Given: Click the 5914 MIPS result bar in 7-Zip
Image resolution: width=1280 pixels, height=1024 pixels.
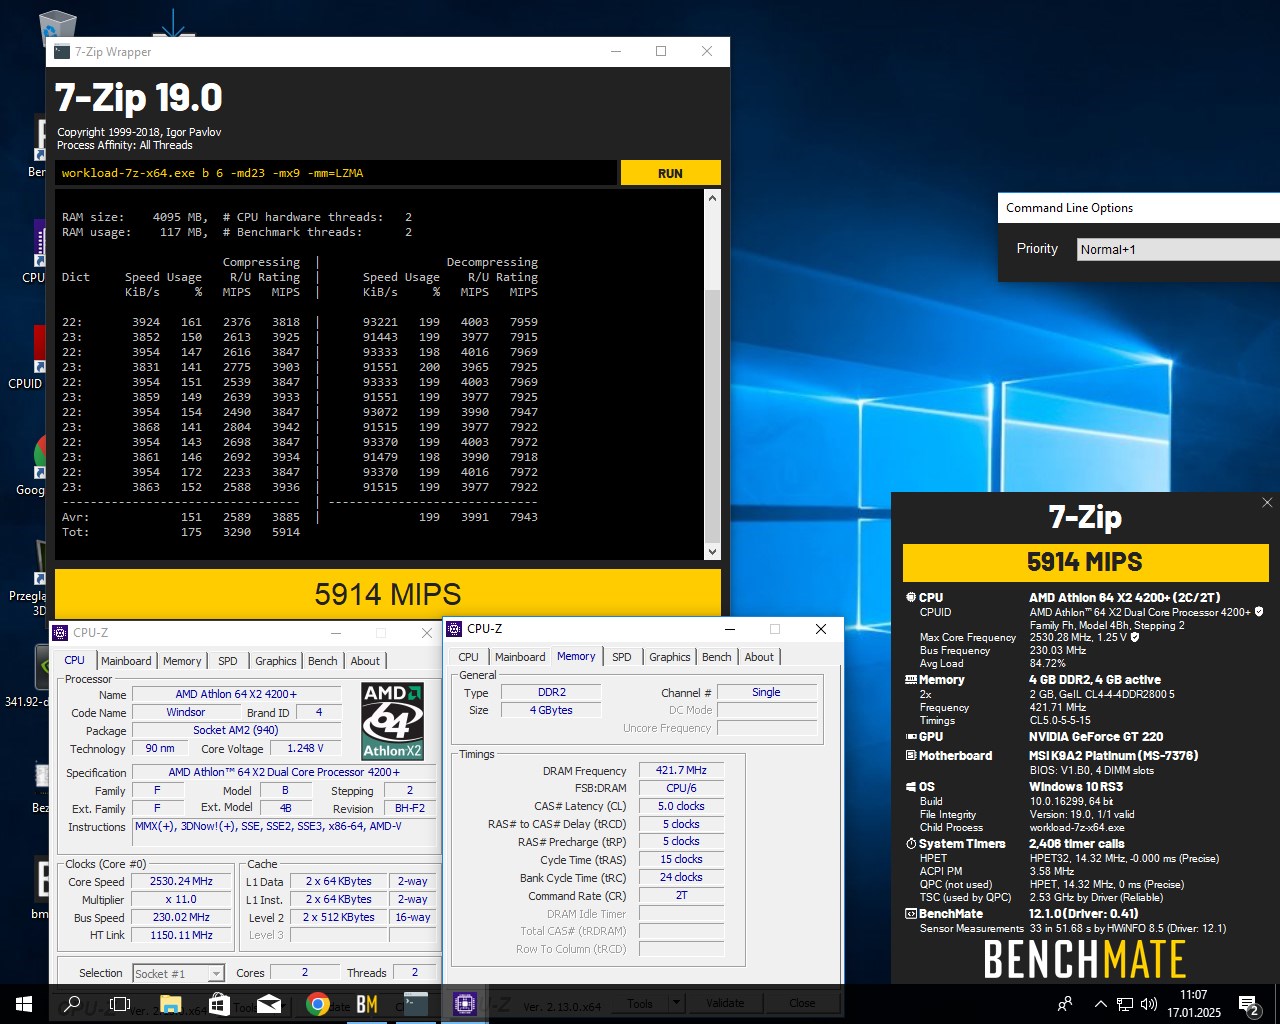Looking at the screenshot, I should pos(388,594).
